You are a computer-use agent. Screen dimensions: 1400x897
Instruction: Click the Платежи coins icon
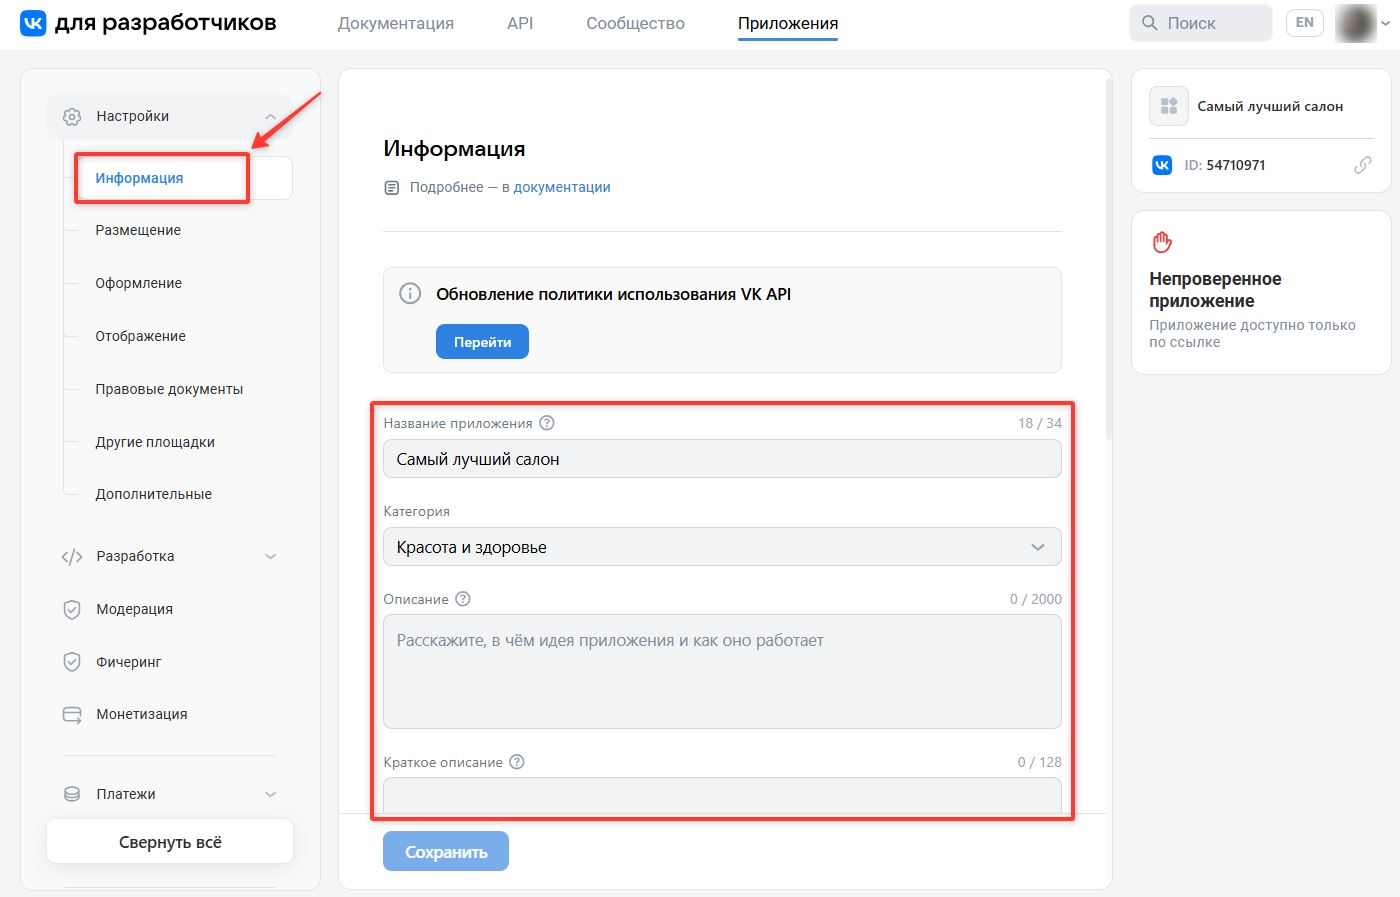point(72,794)
